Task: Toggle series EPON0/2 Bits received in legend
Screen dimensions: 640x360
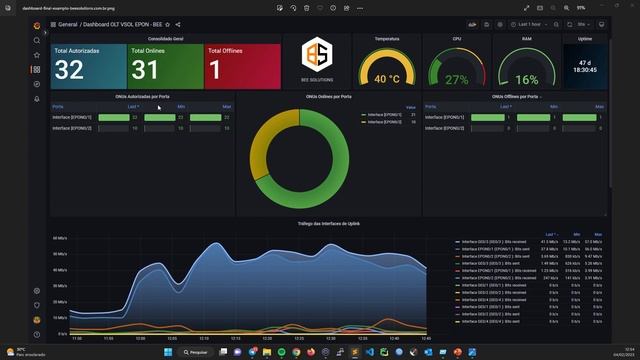Action: point(499,278)
